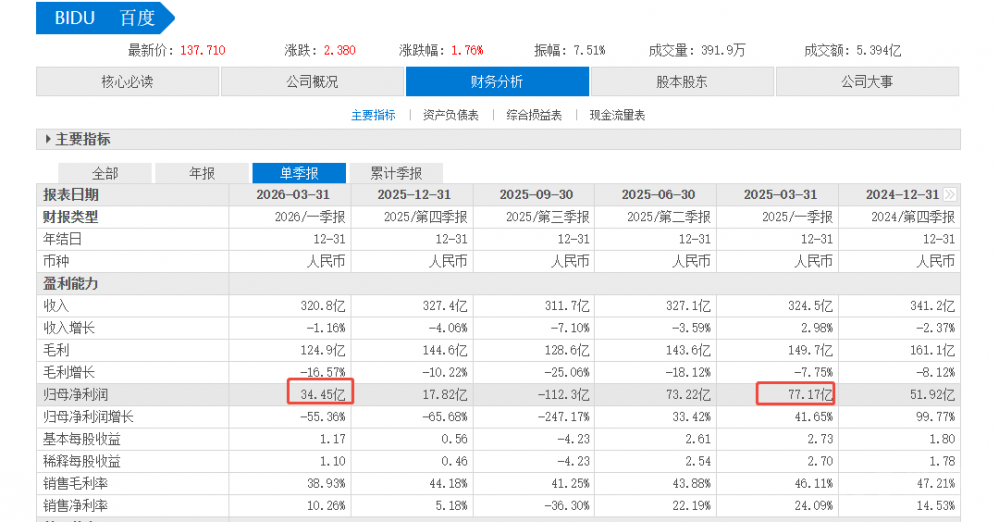
Task: Click the 77.17亿 net profit cell
Action: click(810, 395)
